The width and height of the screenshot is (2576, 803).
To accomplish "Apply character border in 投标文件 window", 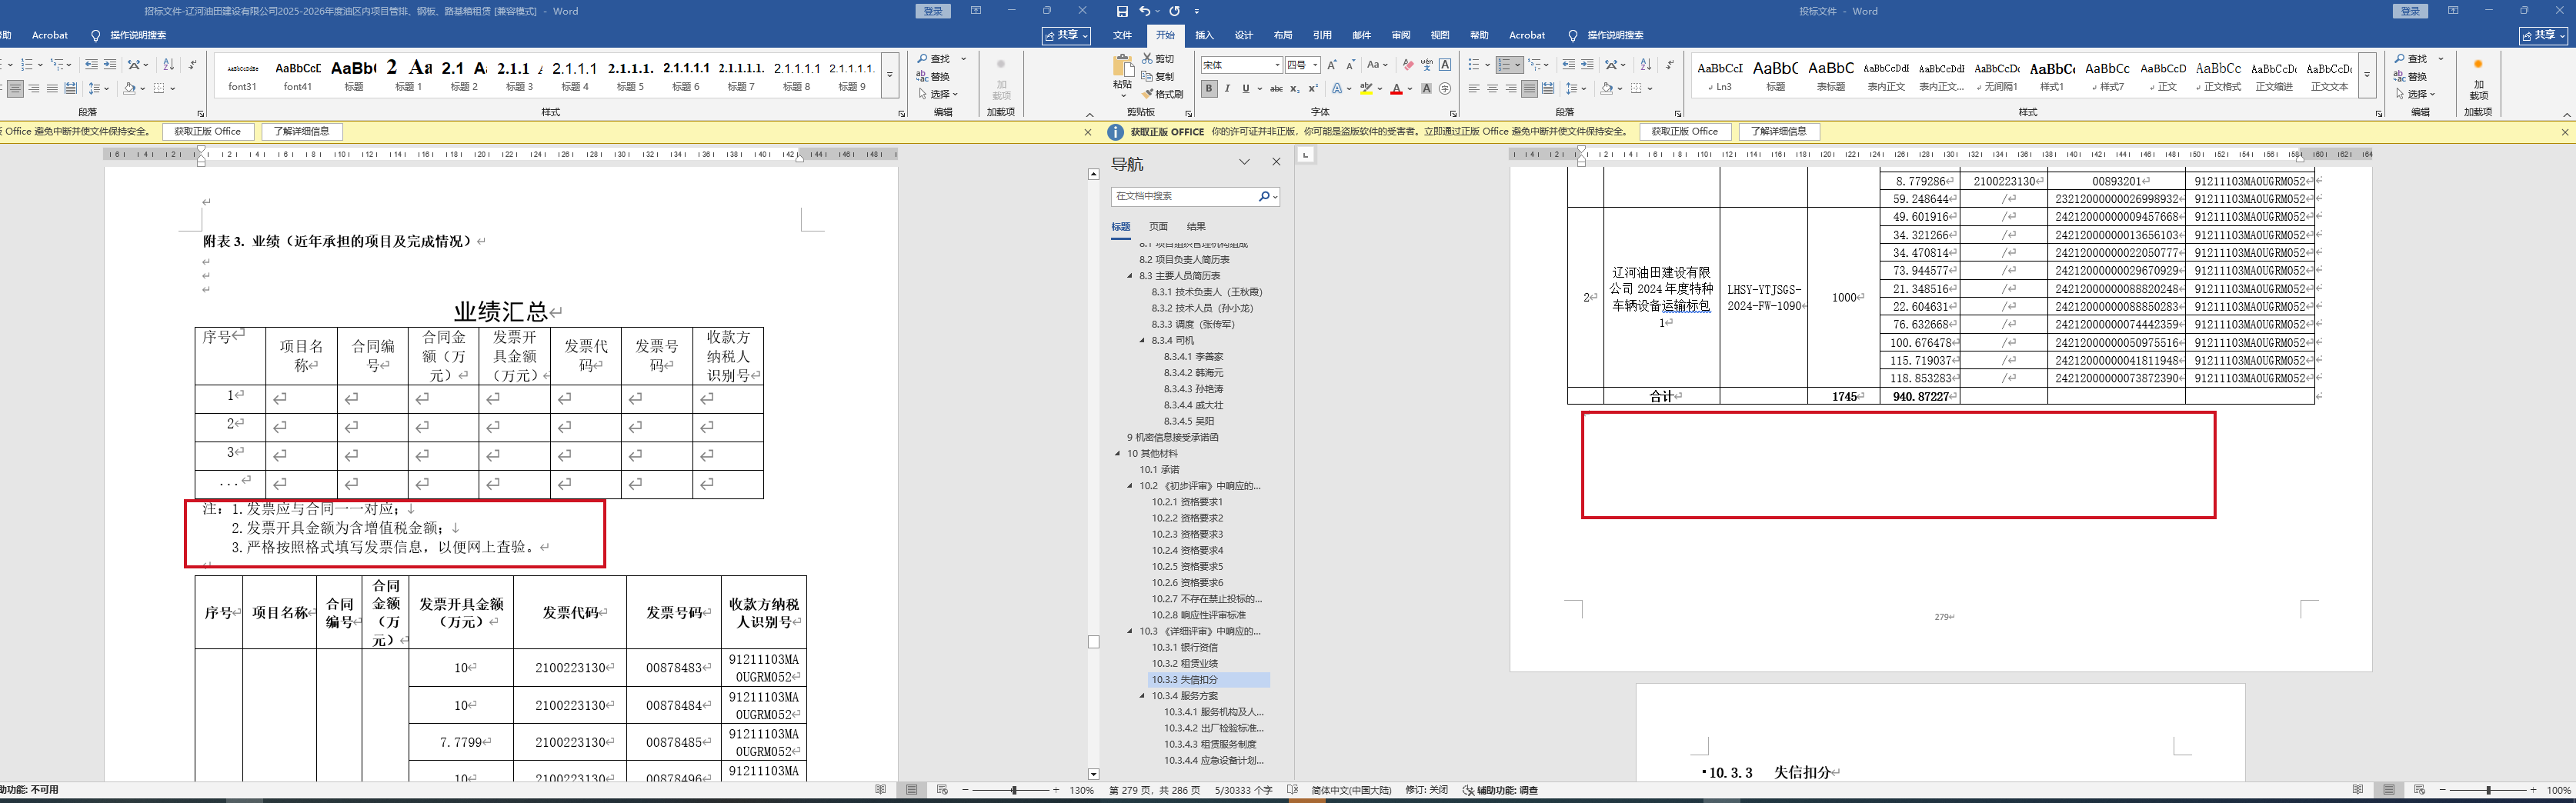I will point(1445,65).
